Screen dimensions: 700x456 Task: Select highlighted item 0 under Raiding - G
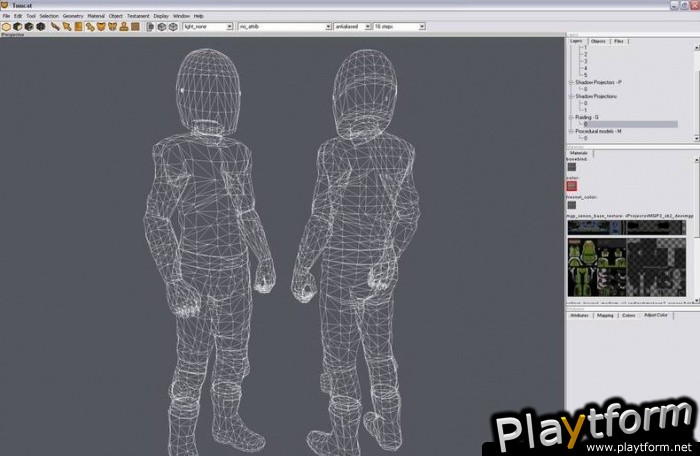tap(630, 124)
